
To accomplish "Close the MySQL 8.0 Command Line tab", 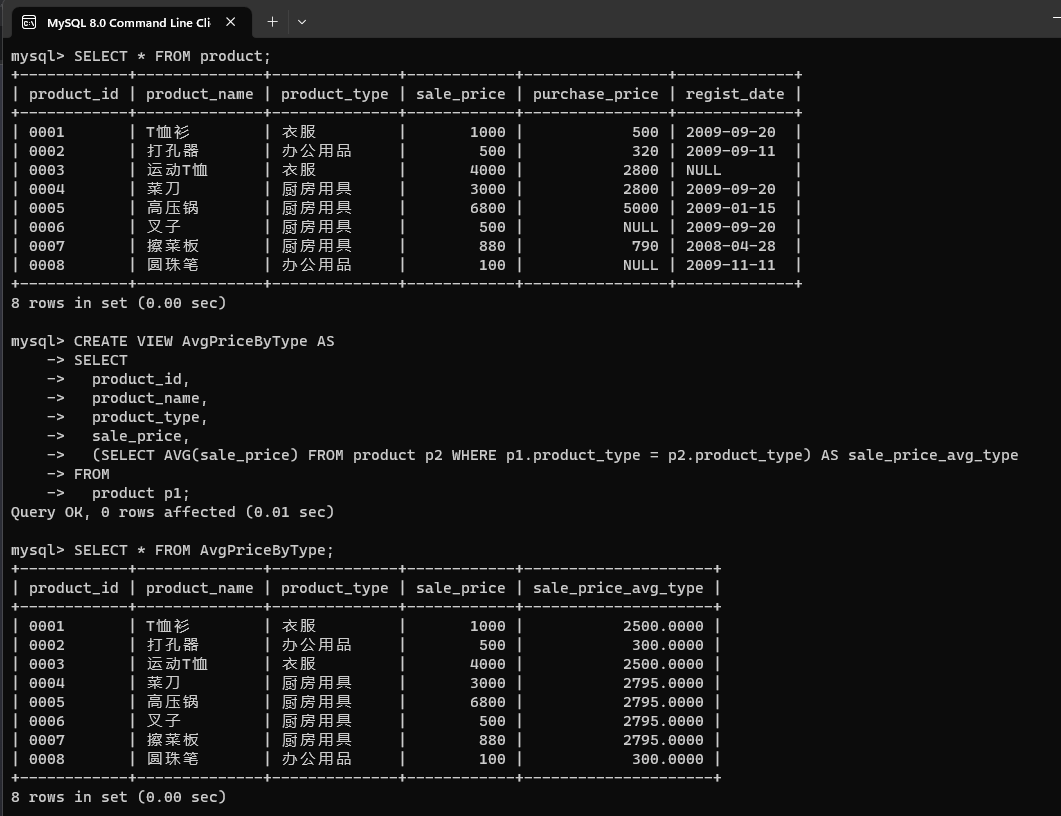I will (231, 22).
